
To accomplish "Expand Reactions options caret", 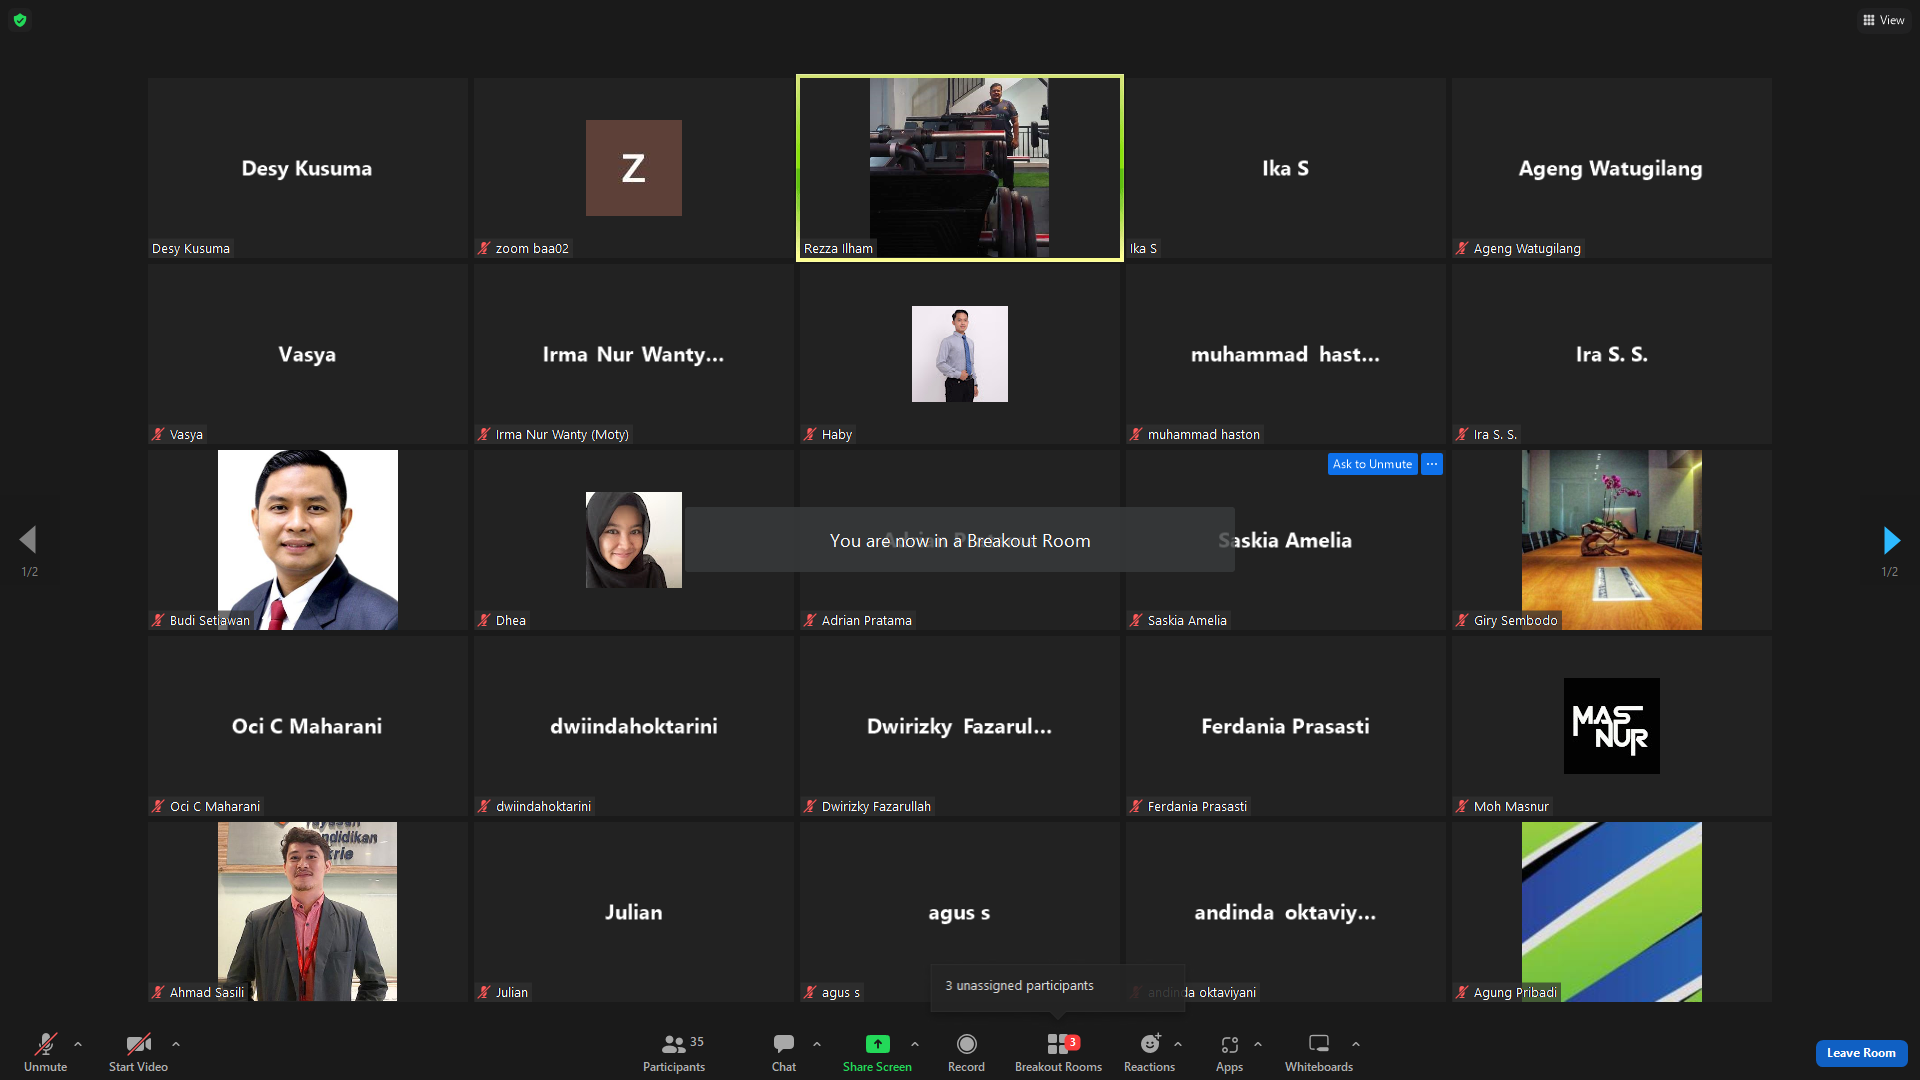I will [1178, 1044].
